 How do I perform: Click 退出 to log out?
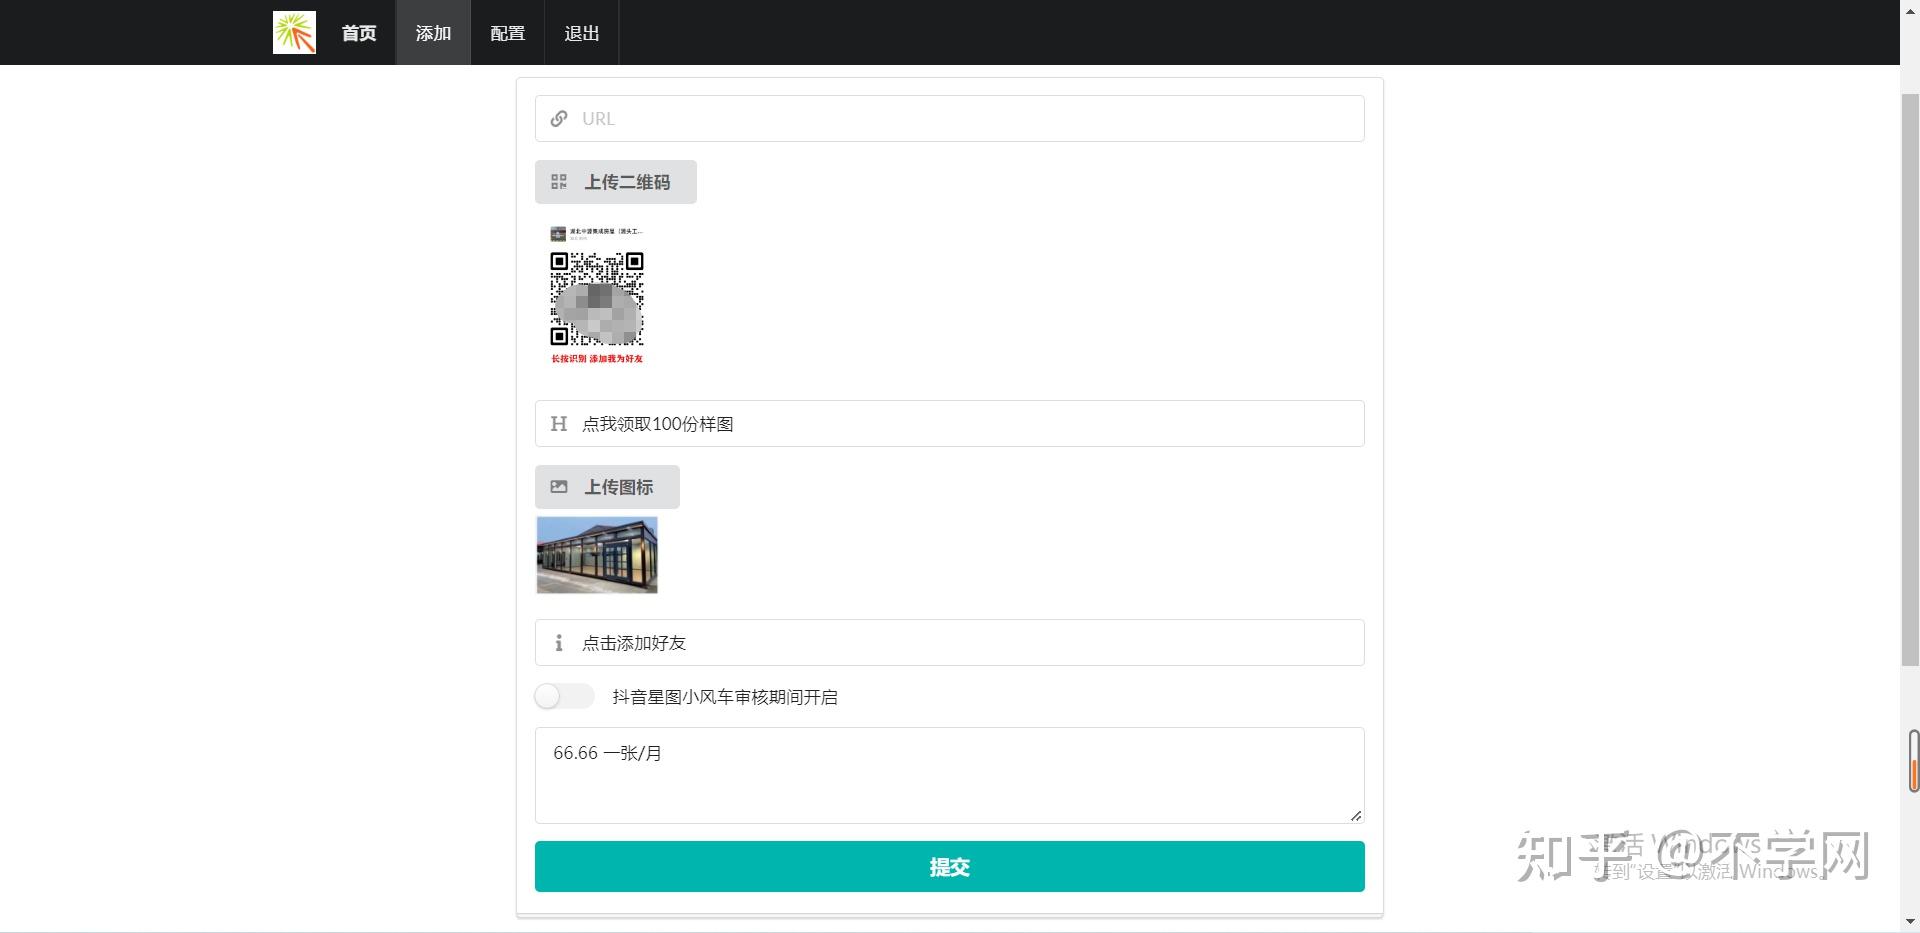[581, 32]
